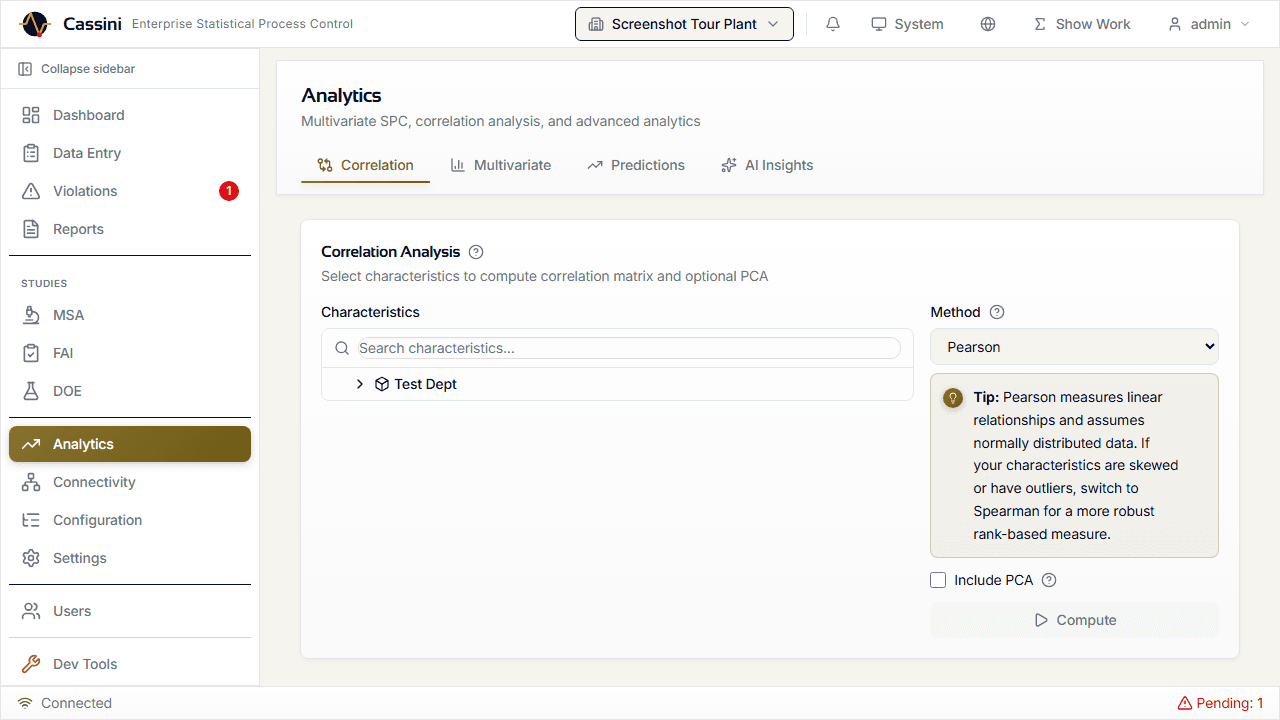The height and width of the screenshot is (720, 1280).
Task: Click the Connectivity network icon
Action: 31,481
